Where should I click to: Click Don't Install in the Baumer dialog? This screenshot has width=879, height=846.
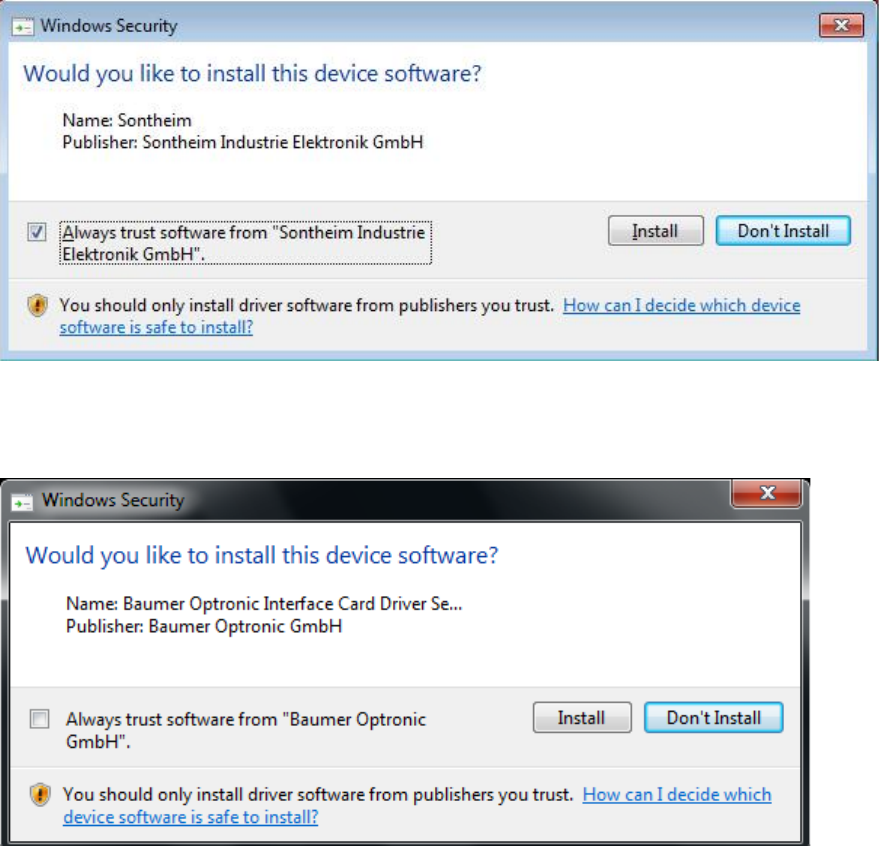[x=713, y=718]
